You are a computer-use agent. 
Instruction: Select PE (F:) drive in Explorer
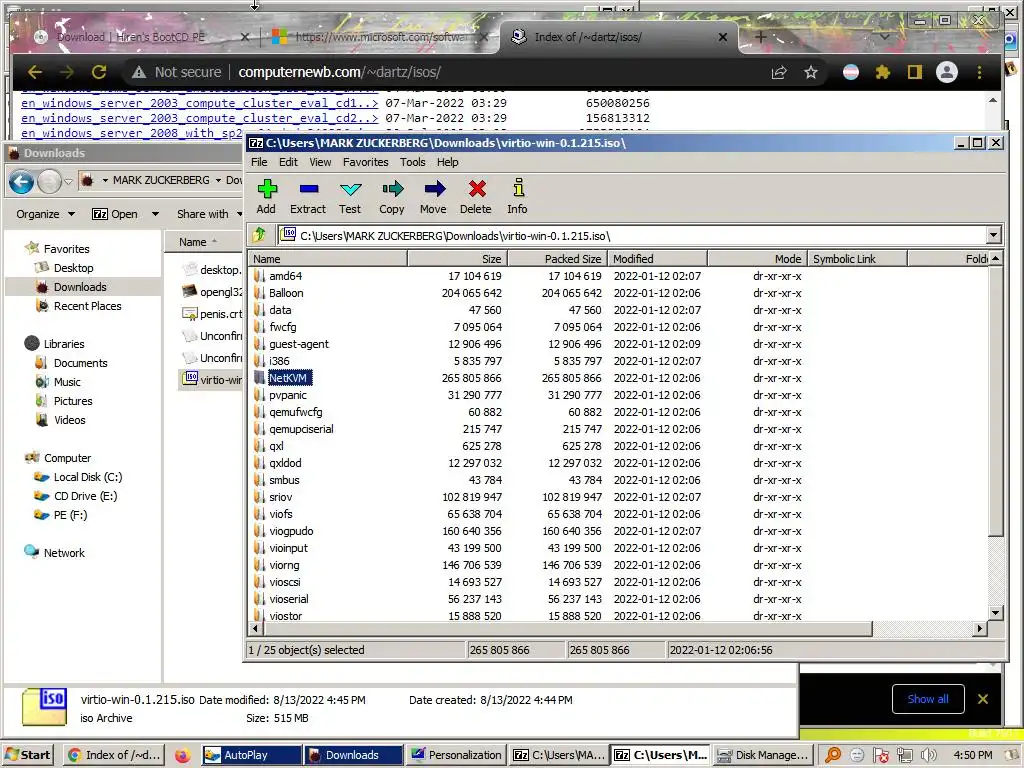point(70,515)
